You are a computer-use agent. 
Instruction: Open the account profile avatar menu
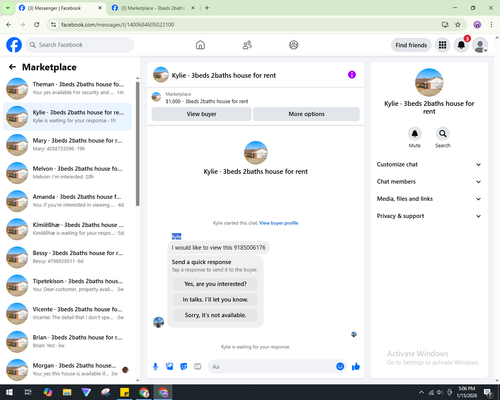(x=480, y=45)
